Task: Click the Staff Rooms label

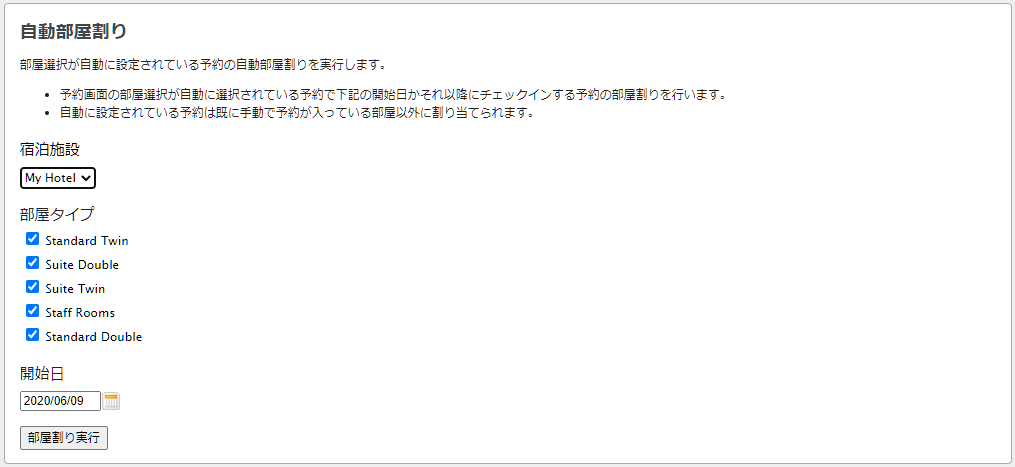Action: [80, 313]
